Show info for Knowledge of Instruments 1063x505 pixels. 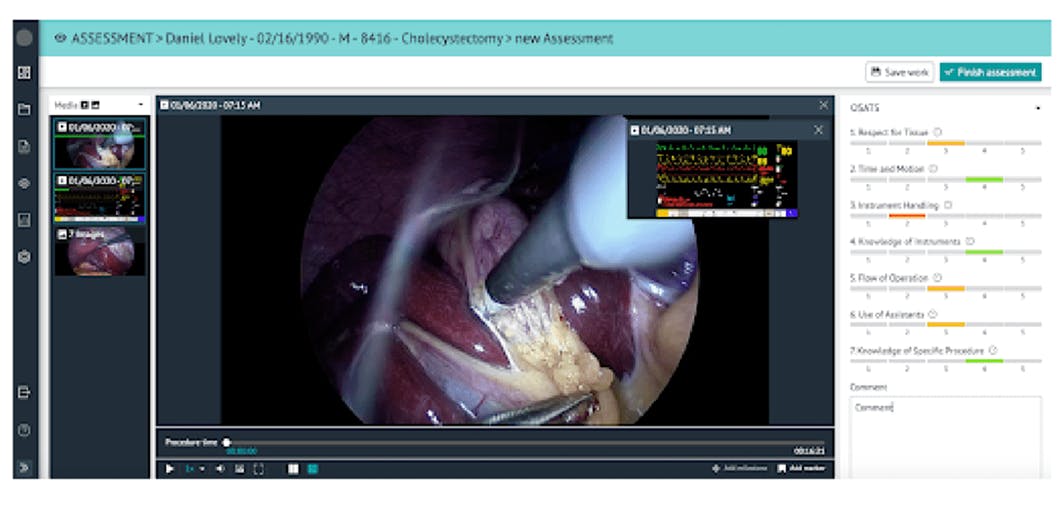tap(970, 241)
